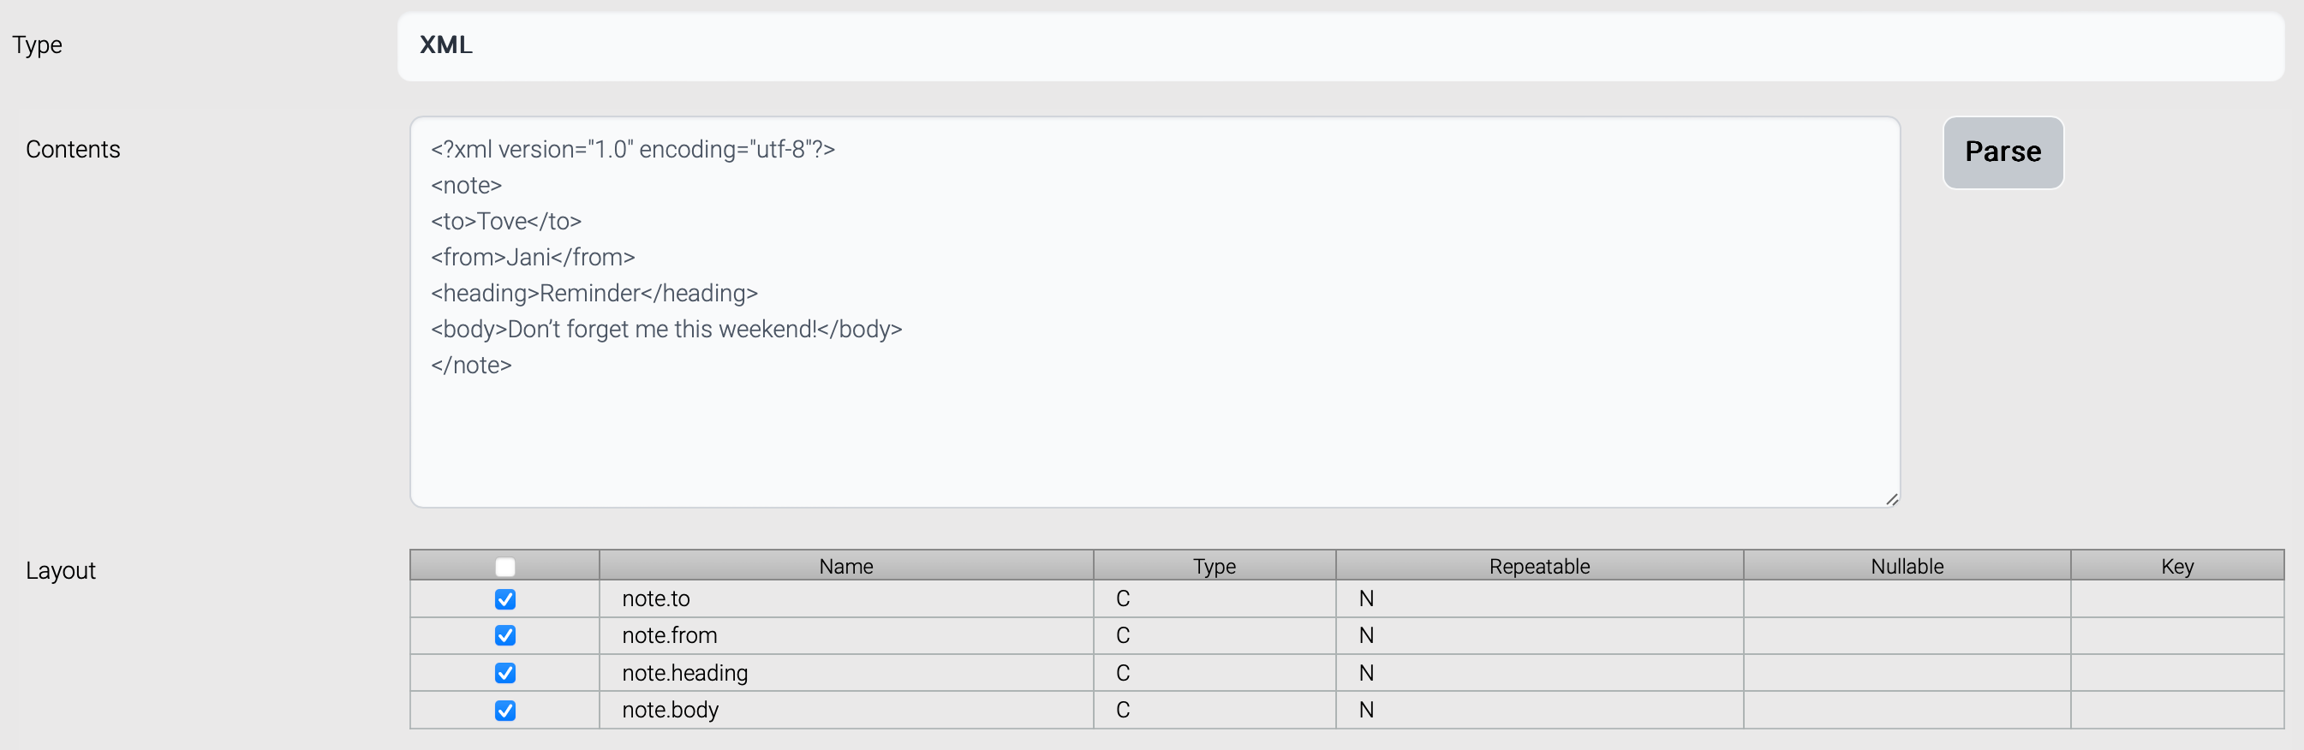The width and height of the screenshot is (2304, 750).
Task: Click the Key cell in note.heading row
Action: (2176, 673)
